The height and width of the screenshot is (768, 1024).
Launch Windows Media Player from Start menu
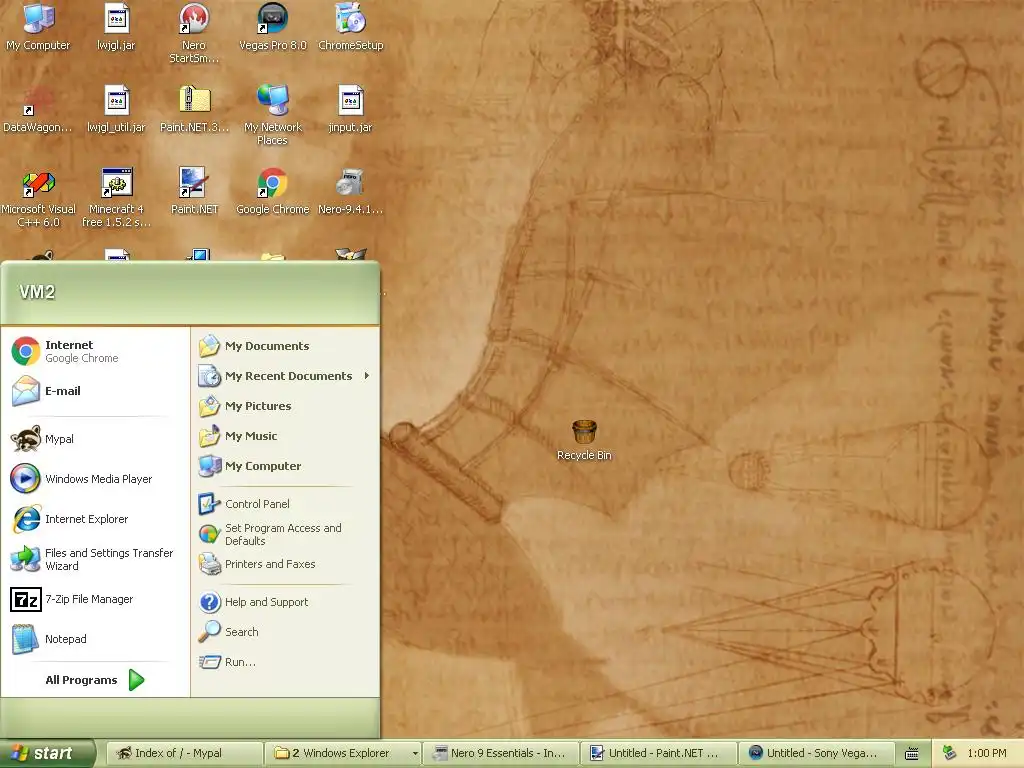coord(95,479)
